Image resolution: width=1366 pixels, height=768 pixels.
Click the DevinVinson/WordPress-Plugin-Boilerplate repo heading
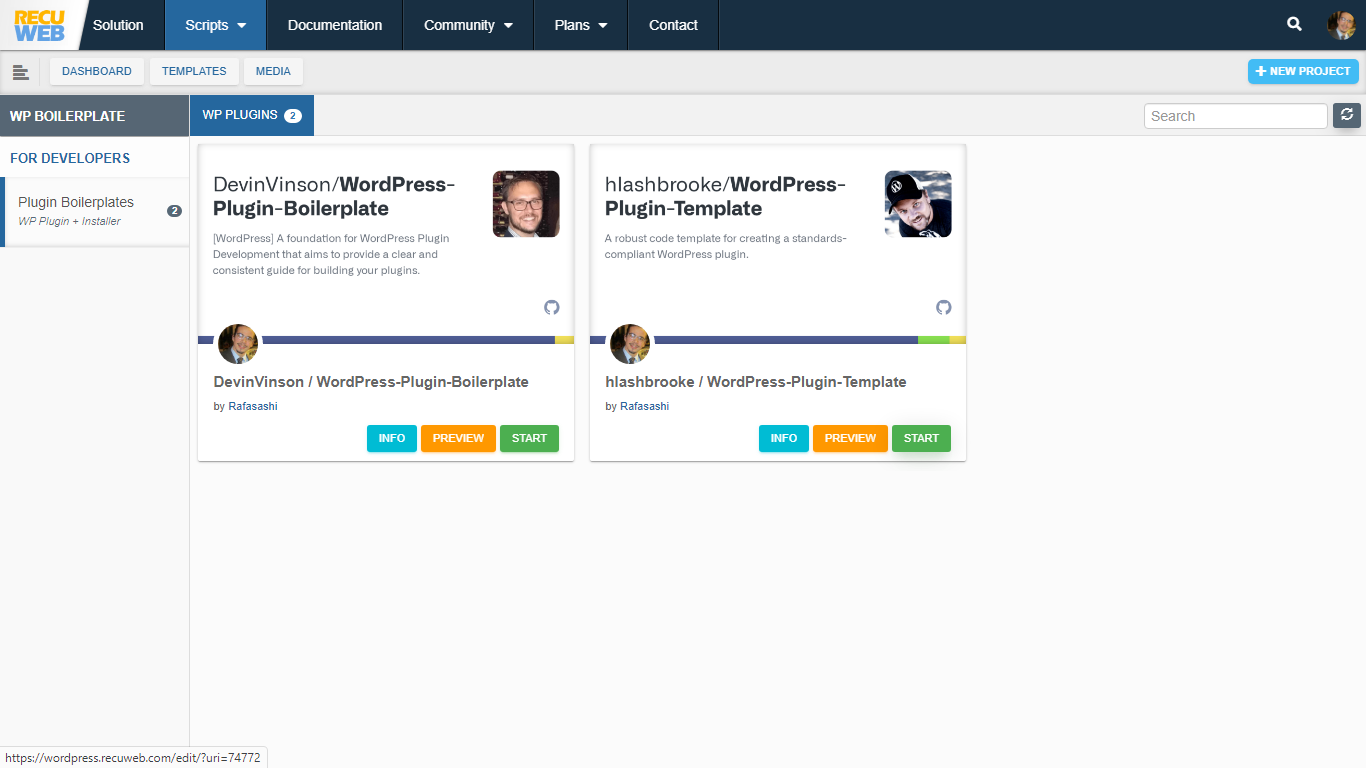pos(334,196)
